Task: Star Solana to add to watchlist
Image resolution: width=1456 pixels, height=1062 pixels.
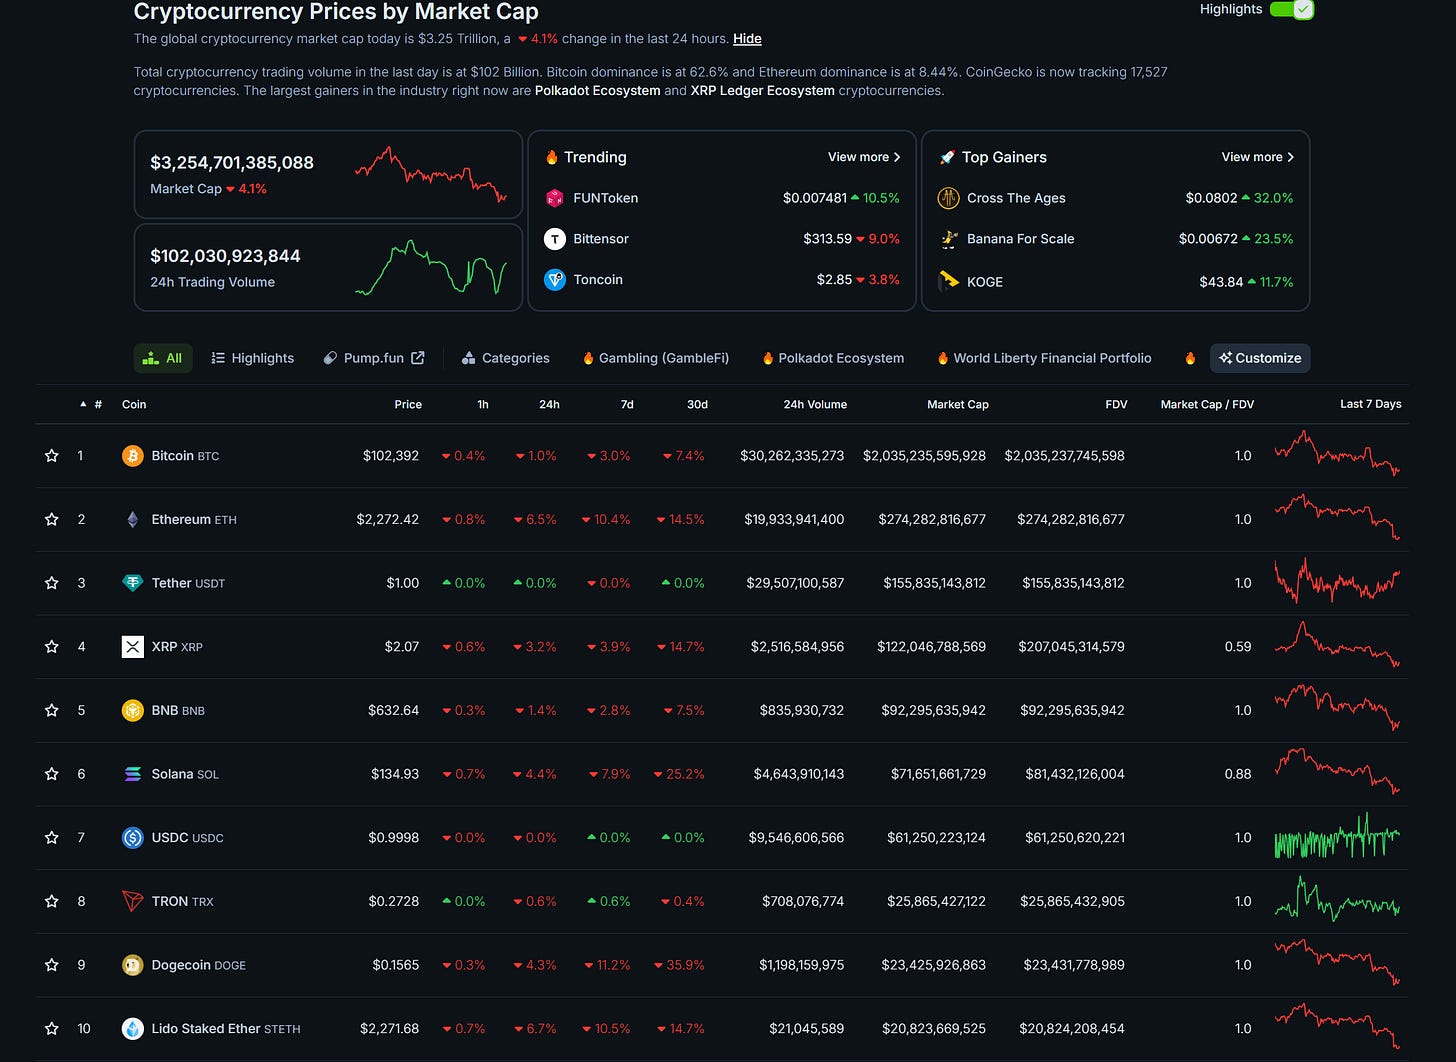Action: (x=52, y=774)
